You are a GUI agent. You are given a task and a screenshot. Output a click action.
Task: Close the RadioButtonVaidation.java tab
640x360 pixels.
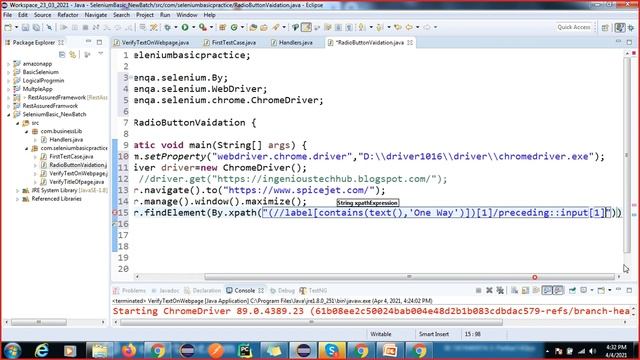point(410,42)
